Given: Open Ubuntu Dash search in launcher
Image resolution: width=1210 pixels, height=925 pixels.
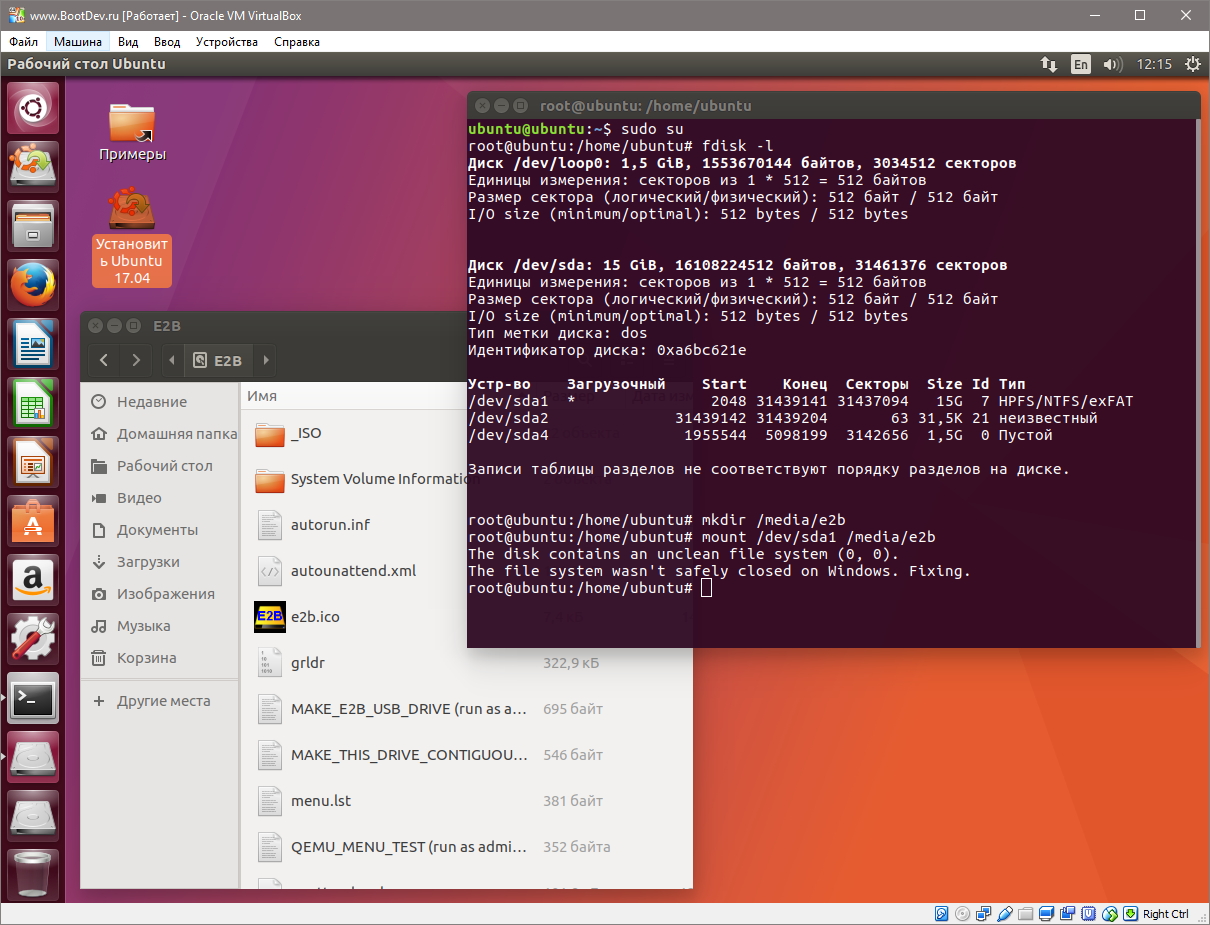Looking at the screenshot, I should 34,108.
